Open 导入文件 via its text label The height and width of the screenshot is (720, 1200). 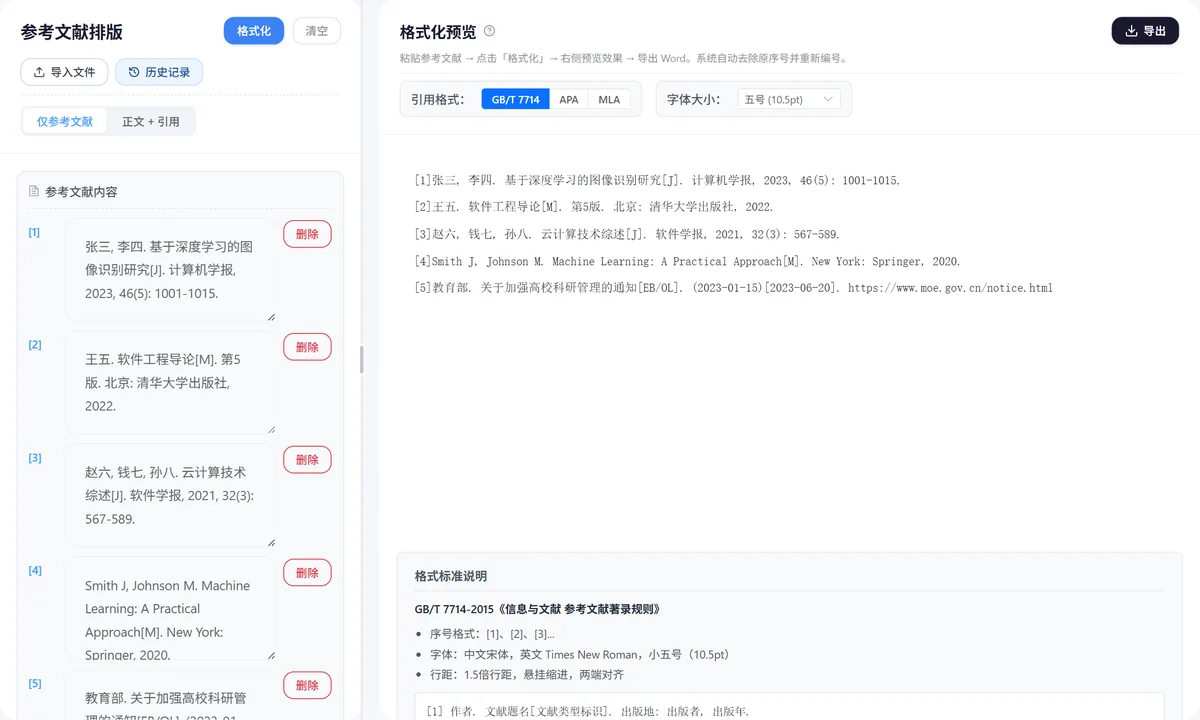73,72
